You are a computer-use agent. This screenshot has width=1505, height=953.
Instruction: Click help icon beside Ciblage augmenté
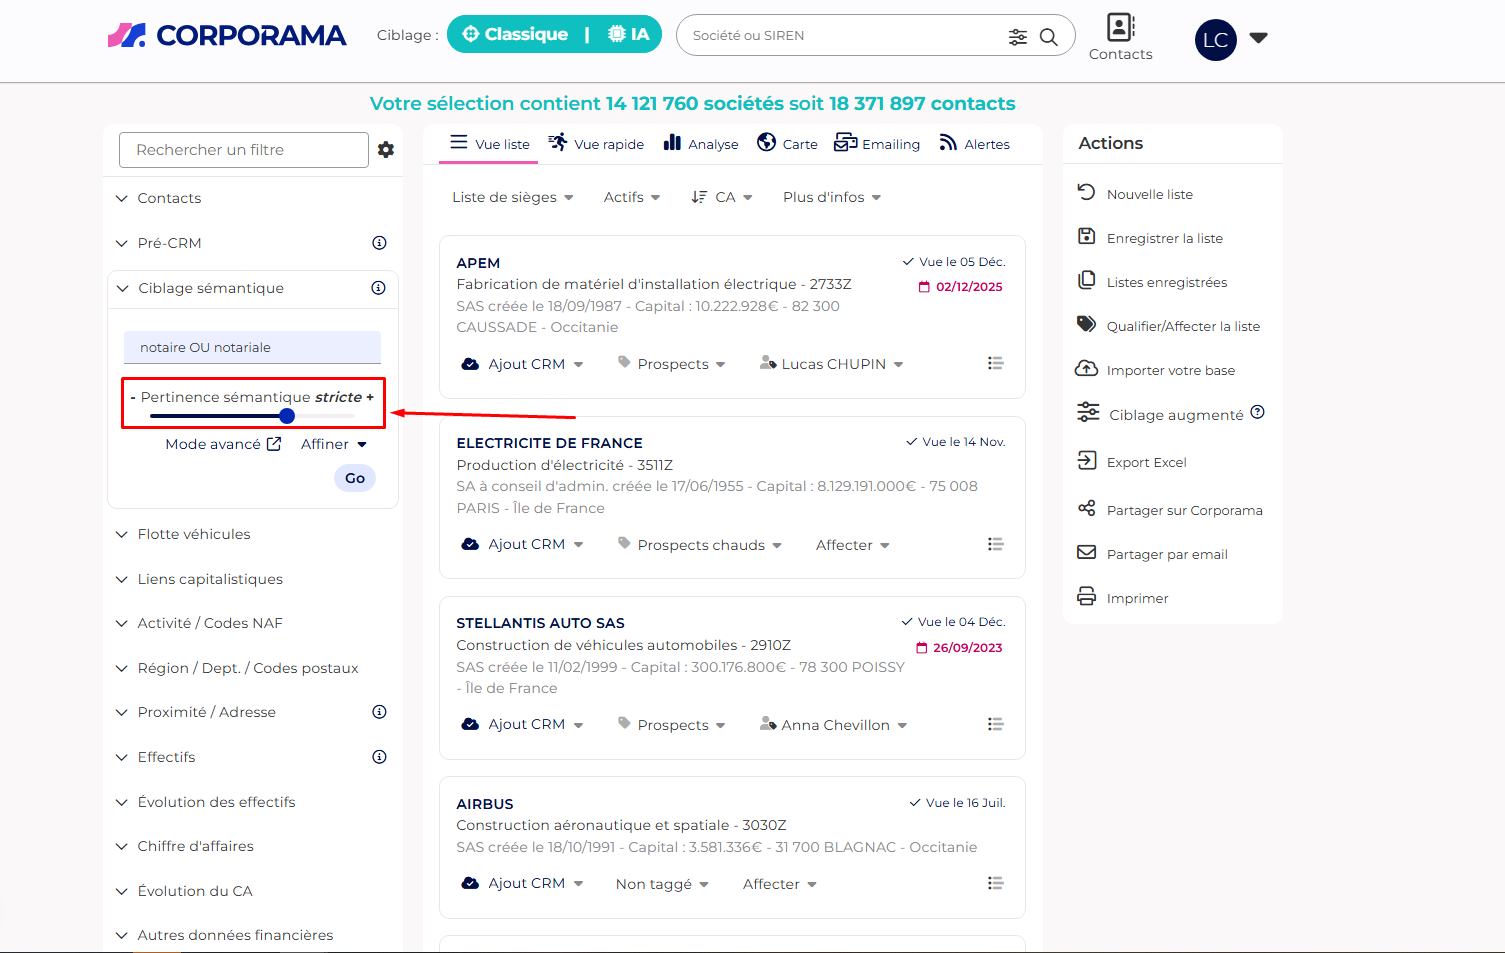[1258, 412]
